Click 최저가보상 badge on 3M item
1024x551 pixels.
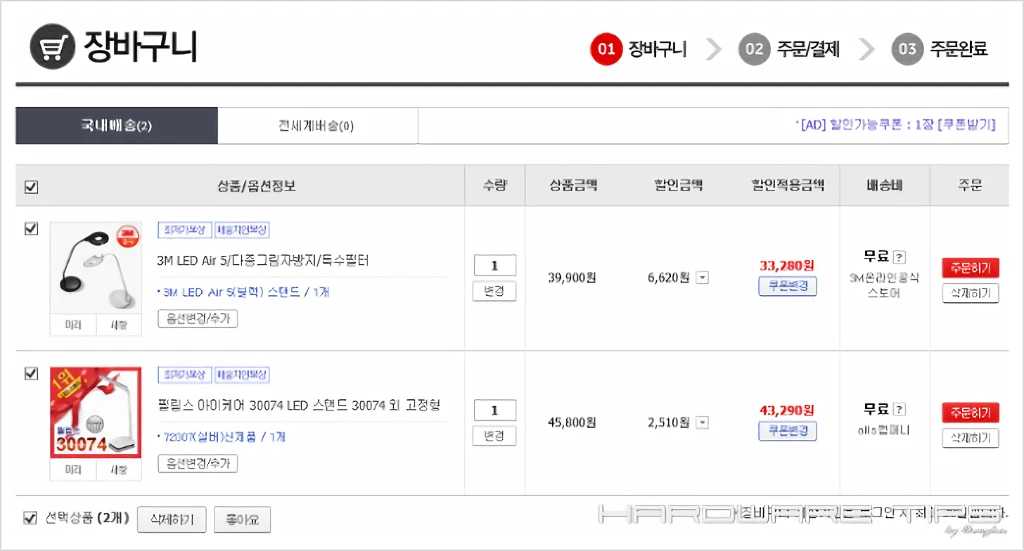point(184,230)
